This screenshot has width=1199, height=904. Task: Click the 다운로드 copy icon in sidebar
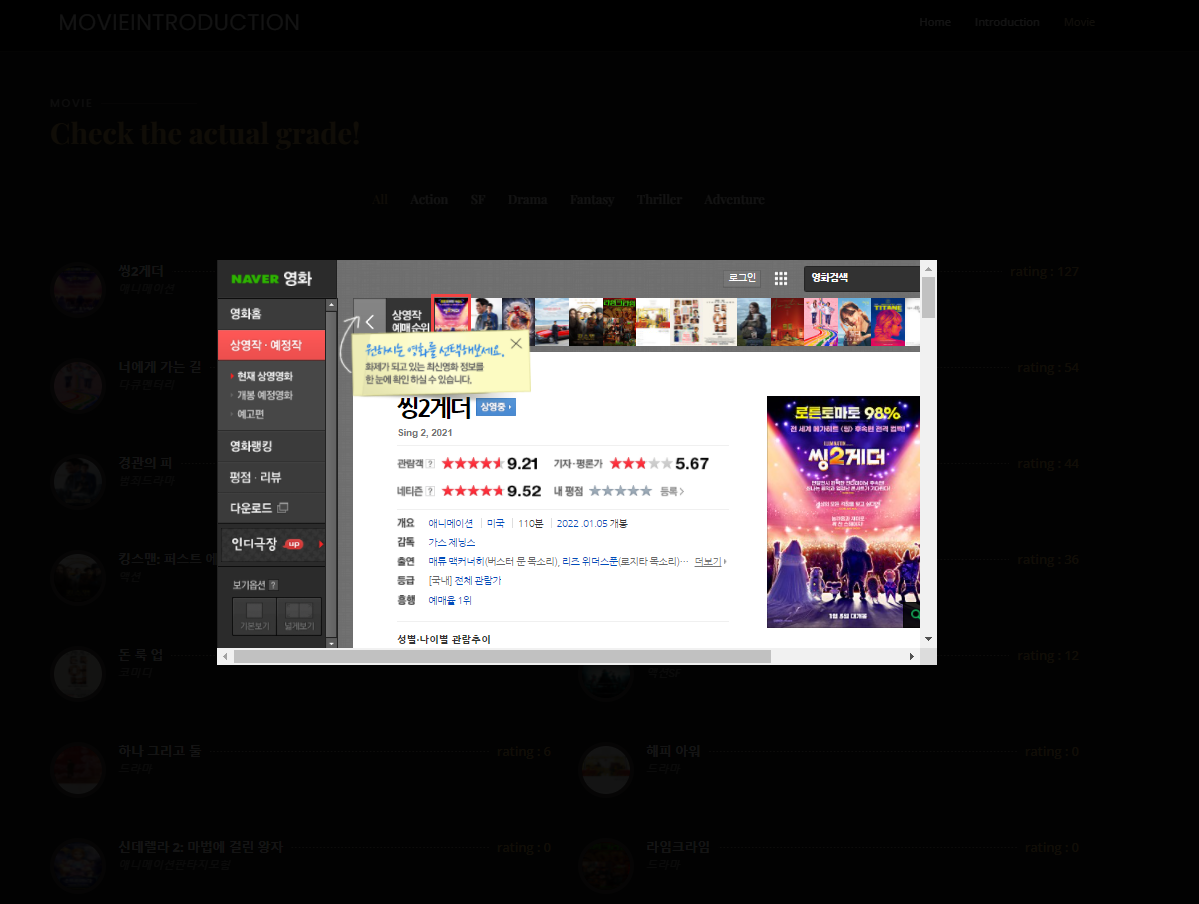coord(282,508)
